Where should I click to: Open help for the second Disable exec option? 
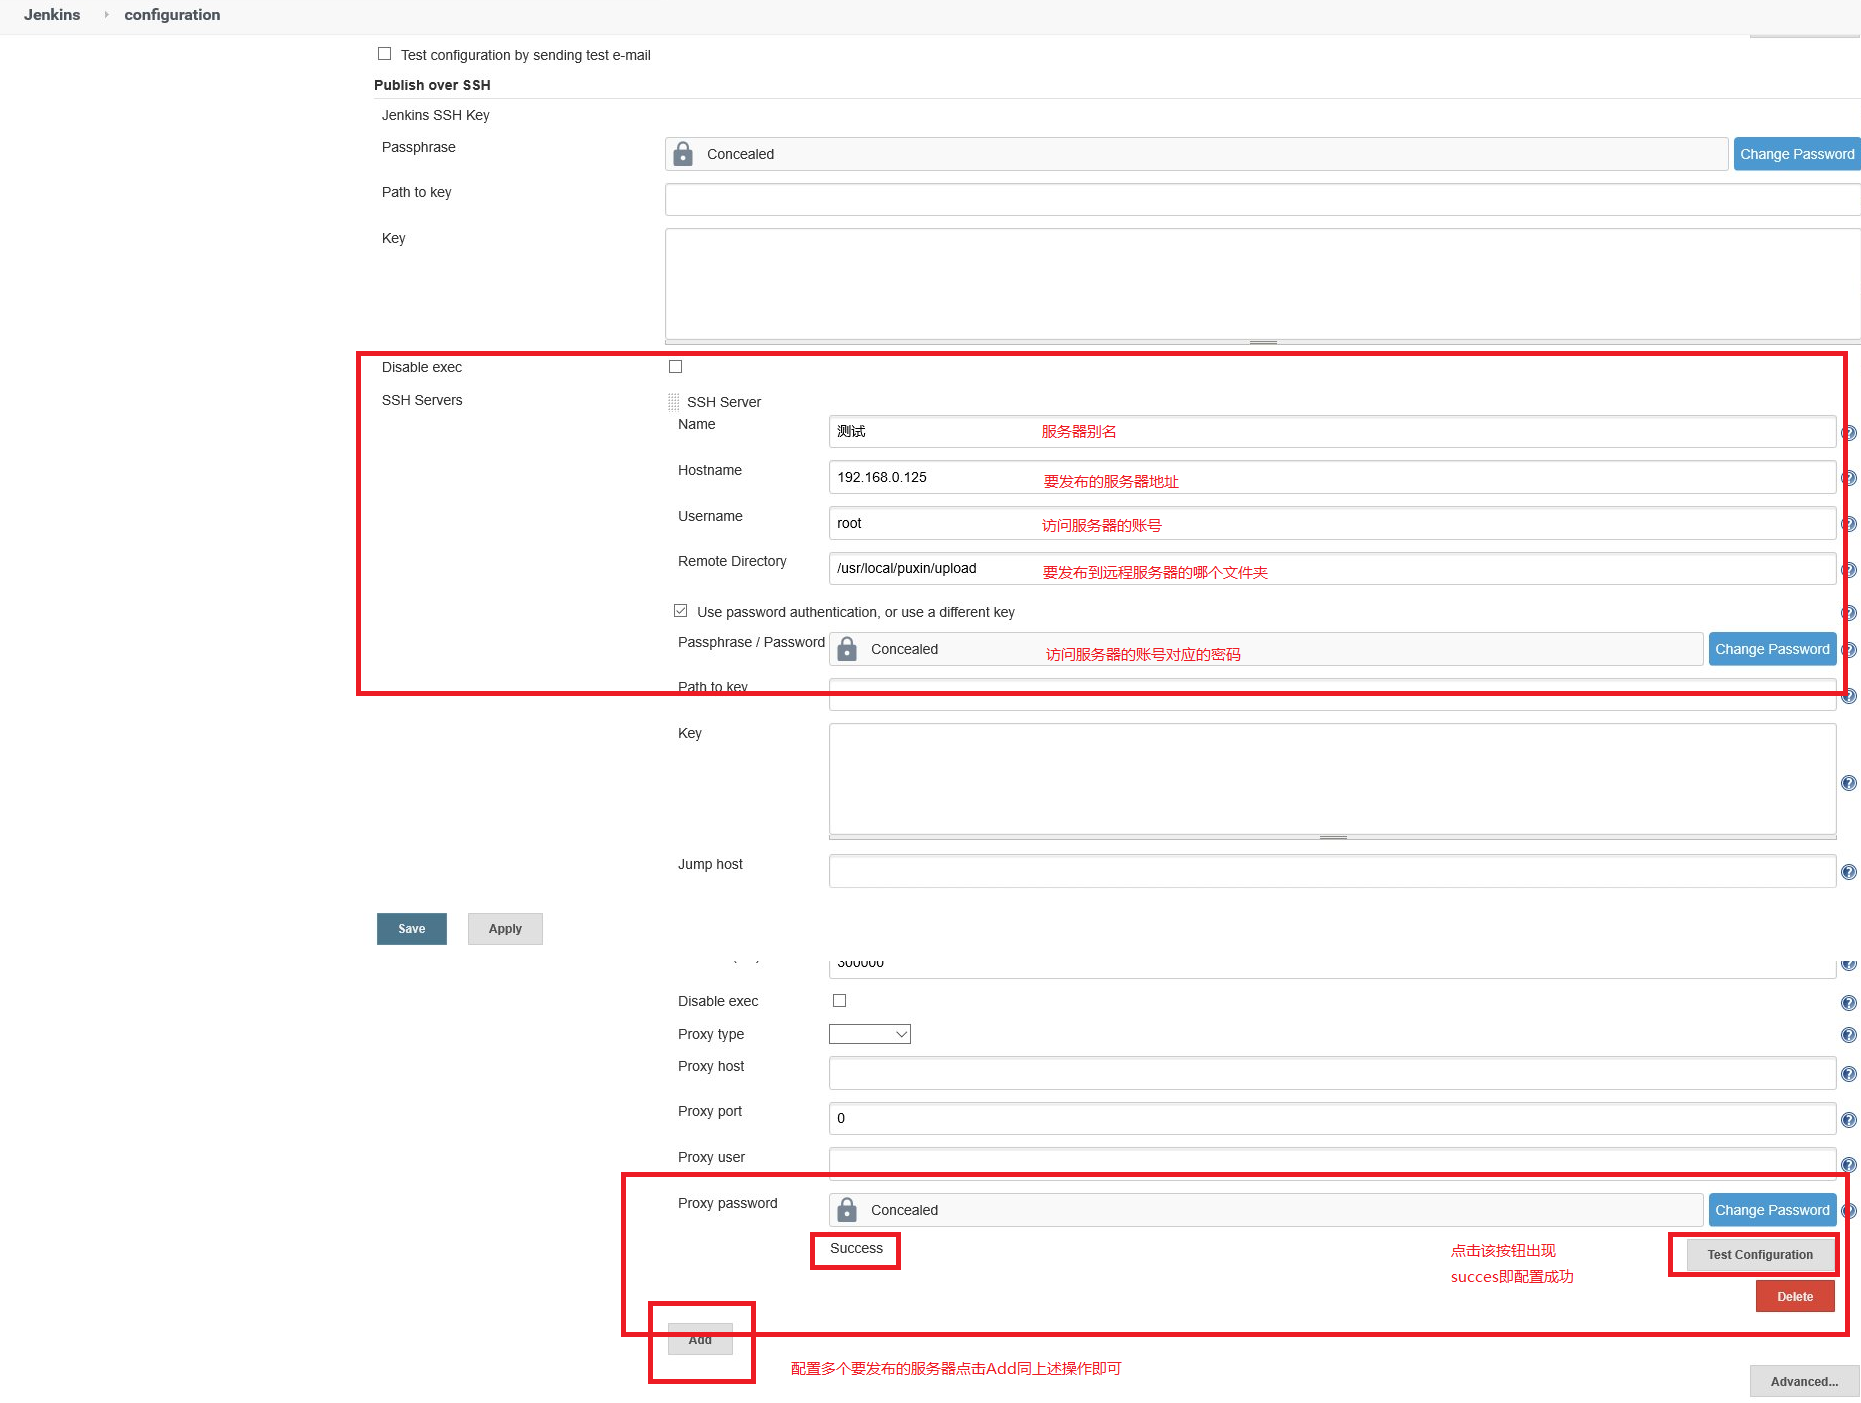tap(1849, 1002)
